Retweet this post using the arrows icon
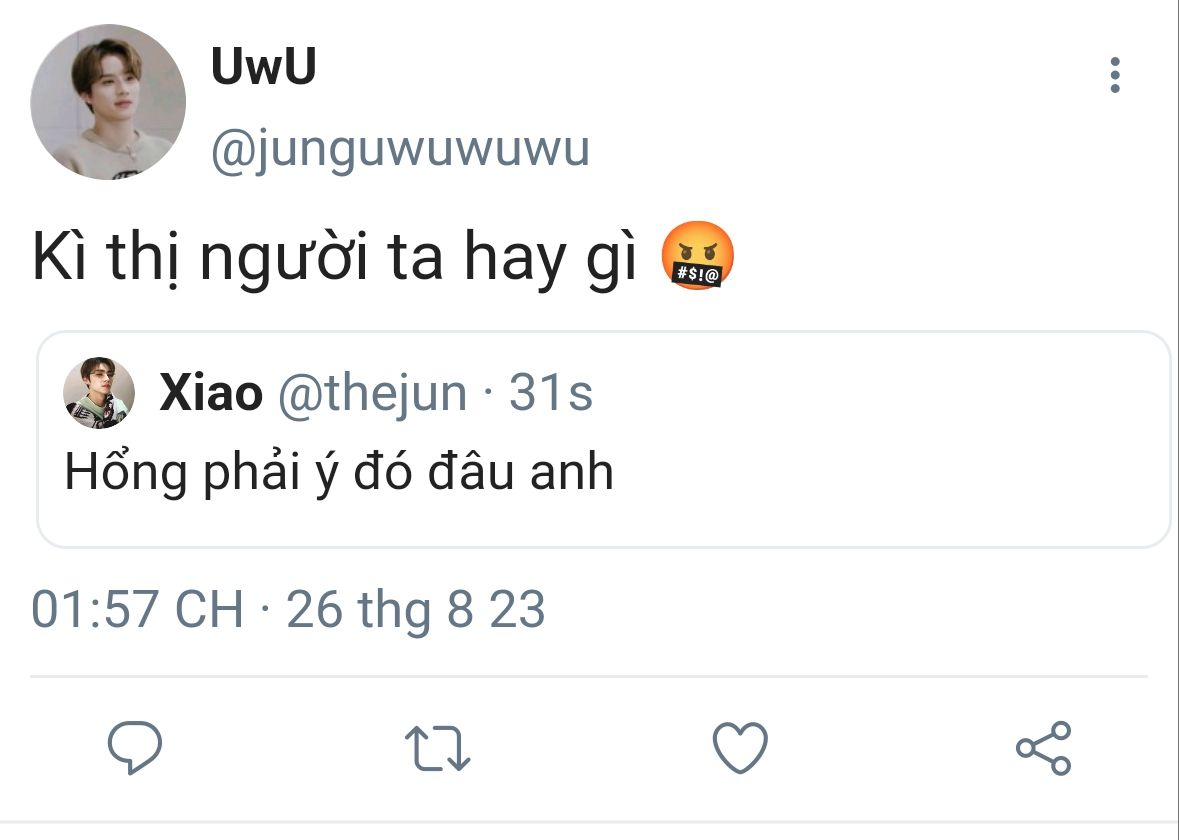 tap(437, 749)
